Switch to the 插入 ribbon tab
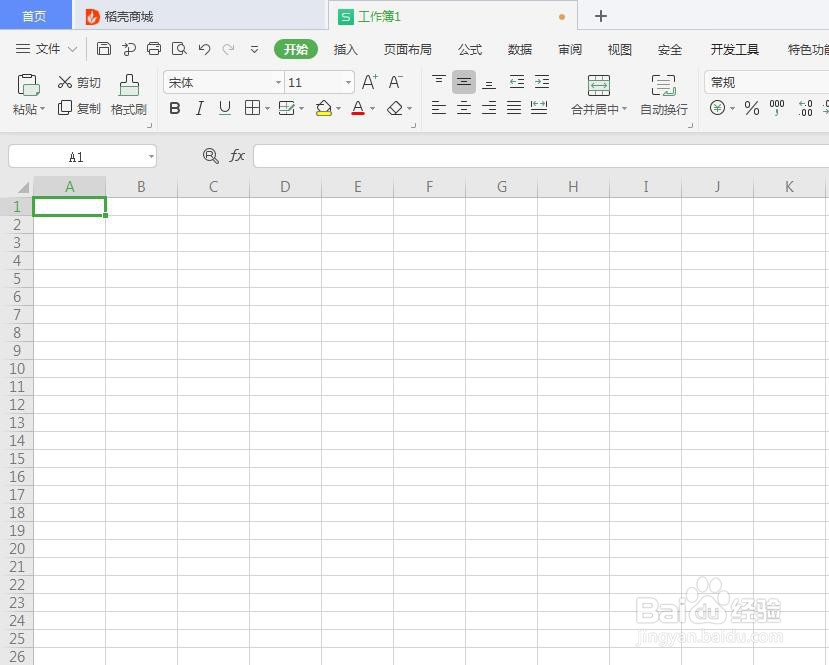The width and height of the screenshot is (829, 665). tap(345, 49)
